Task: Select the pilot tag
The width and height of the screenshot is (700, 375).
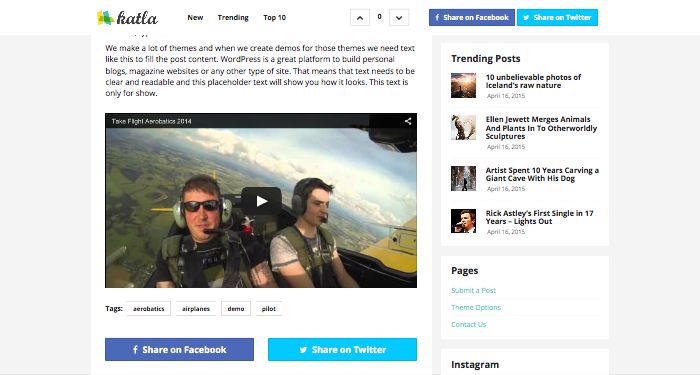Action: 269,308
